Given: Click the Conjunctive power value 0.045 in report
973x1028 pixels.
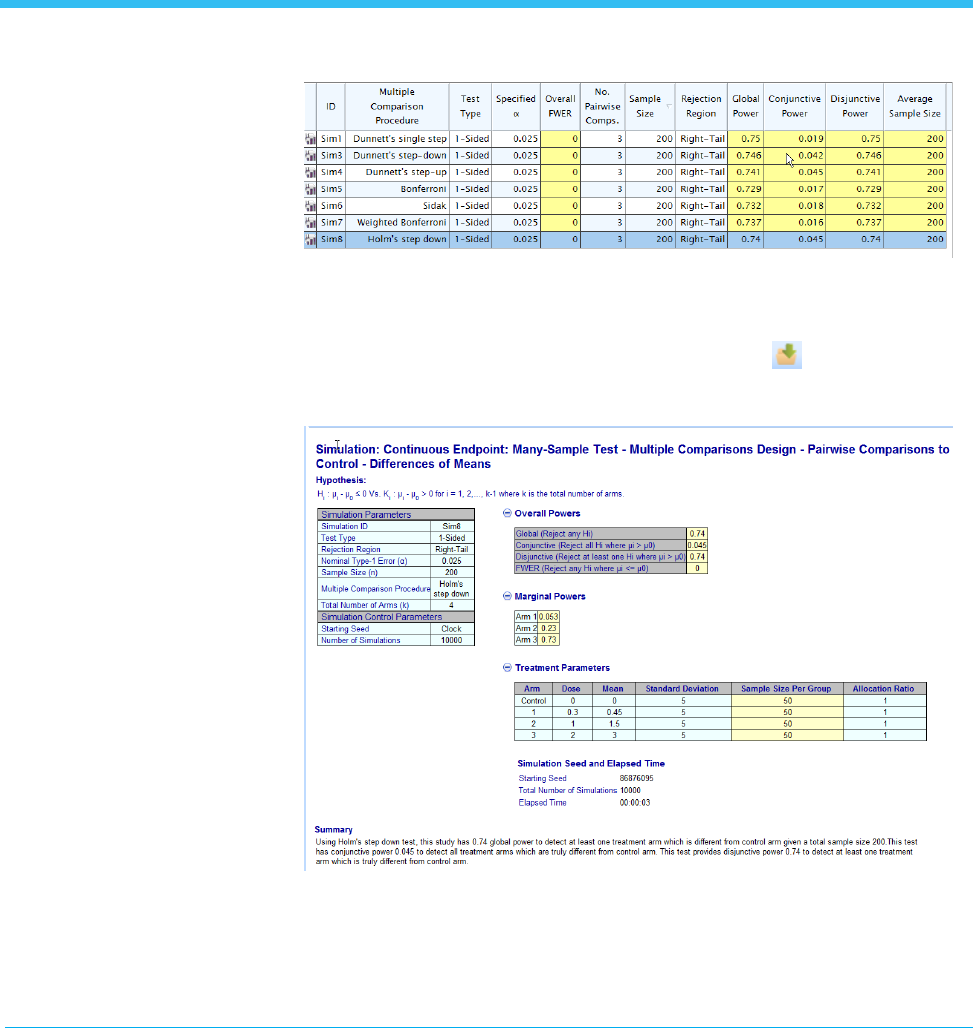Looking at the screenshot, I should pyautogui.click(x=697, y=545).
